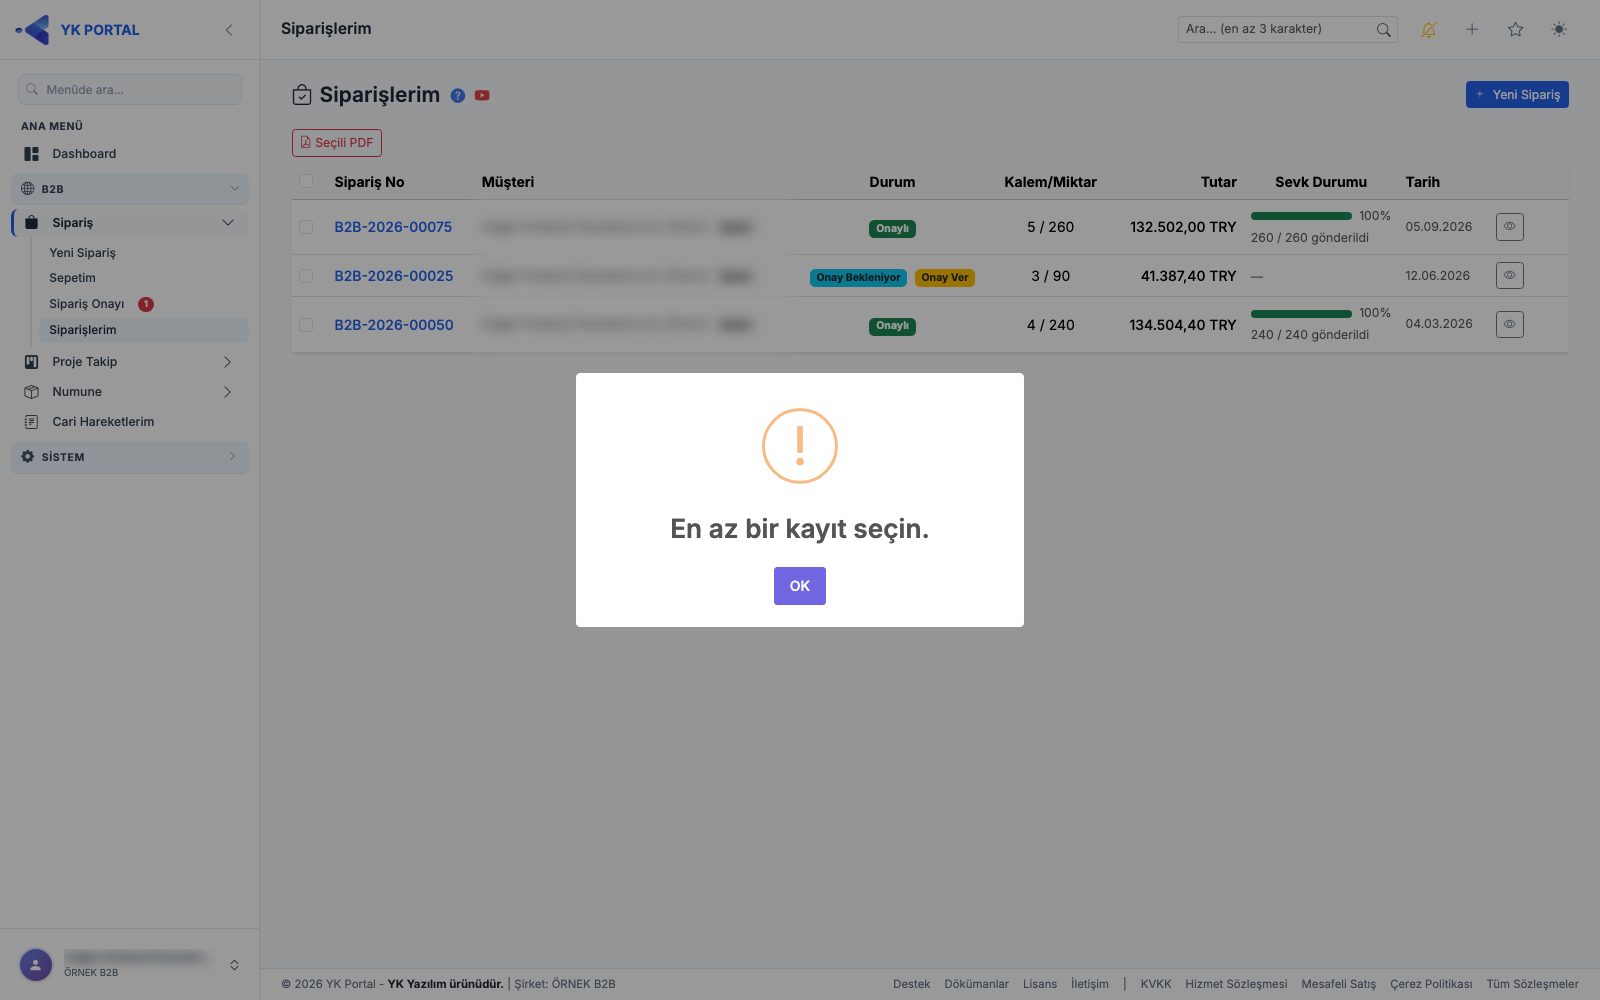This screenshot has height=1000, width=1600.
Task: Select all orders header checkbox
Action: (x=306, y=182)
